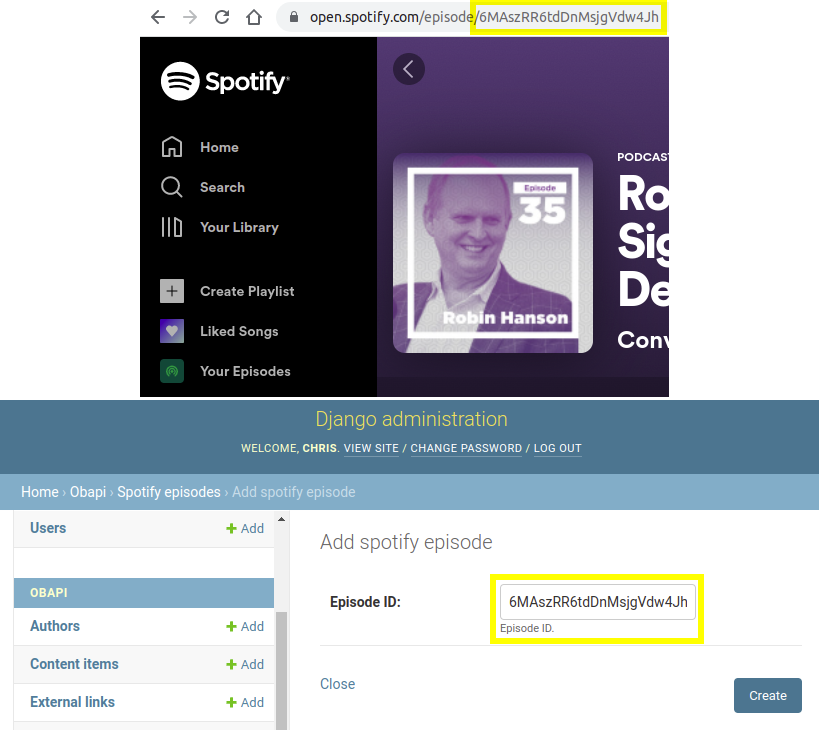The image size is (819, 730).
Task: Click the browser home icon
Action: pyautogui.click(x=254, y=17)
